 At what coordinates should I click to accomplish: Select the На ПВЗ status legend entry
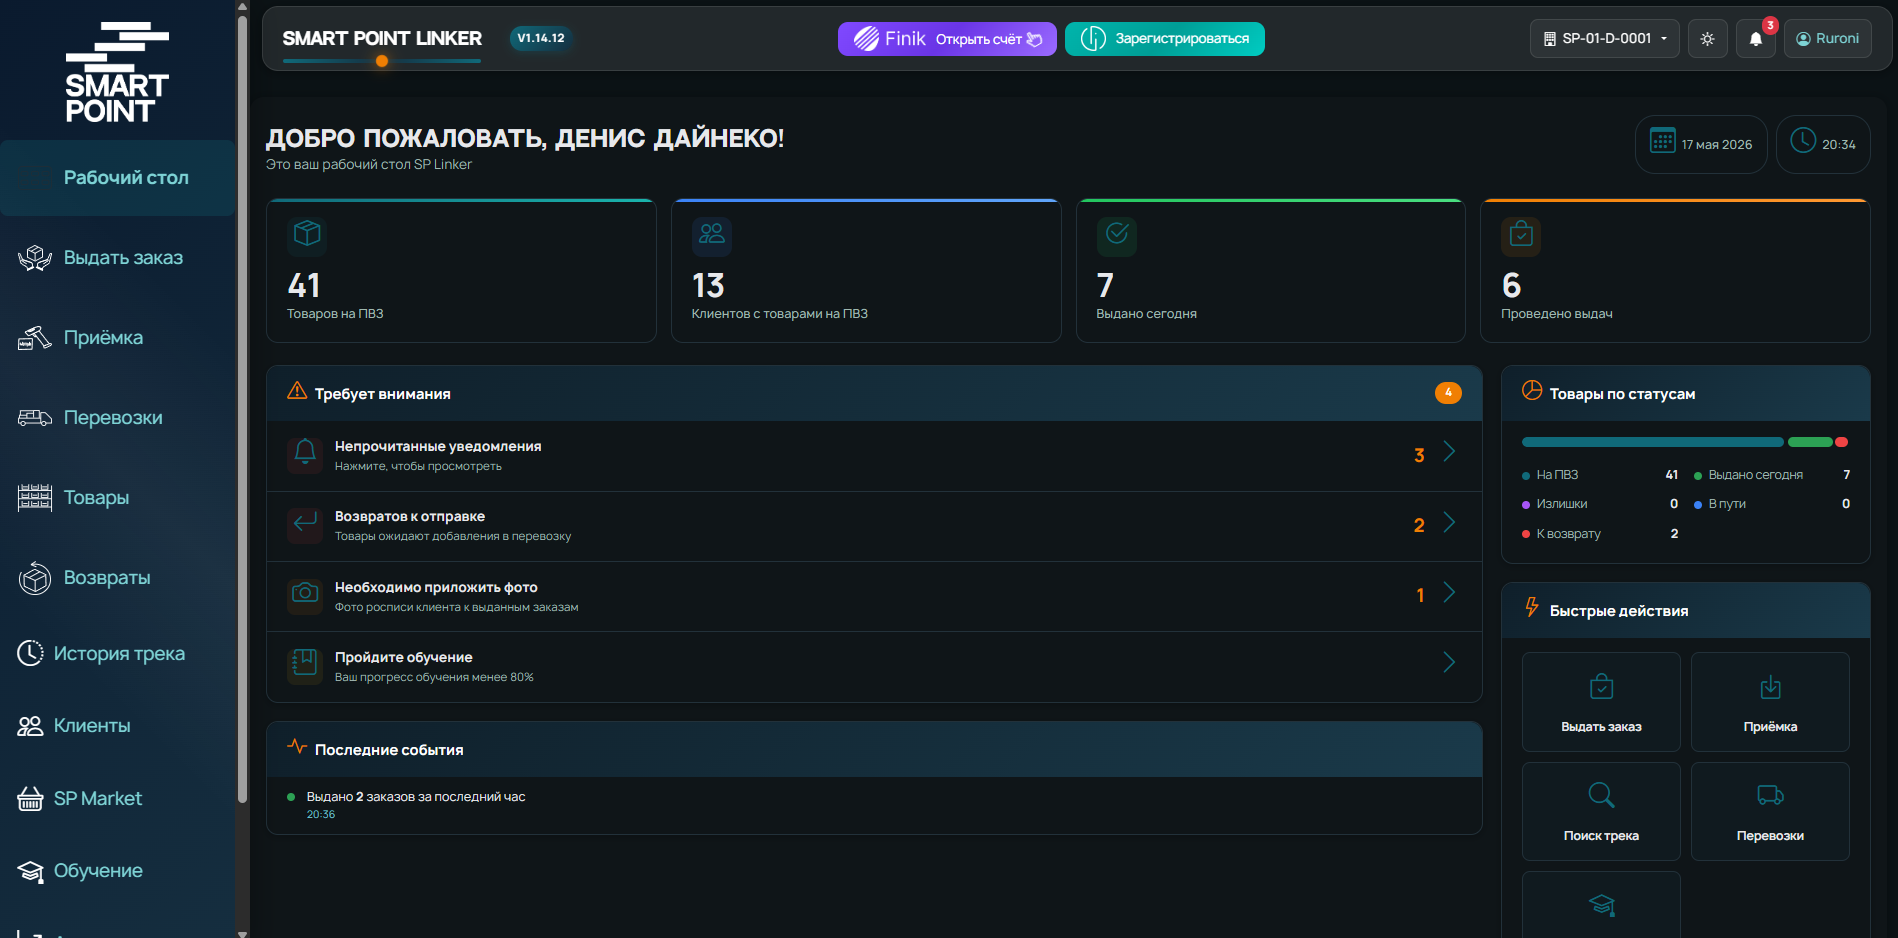(x=1600, y=475)
